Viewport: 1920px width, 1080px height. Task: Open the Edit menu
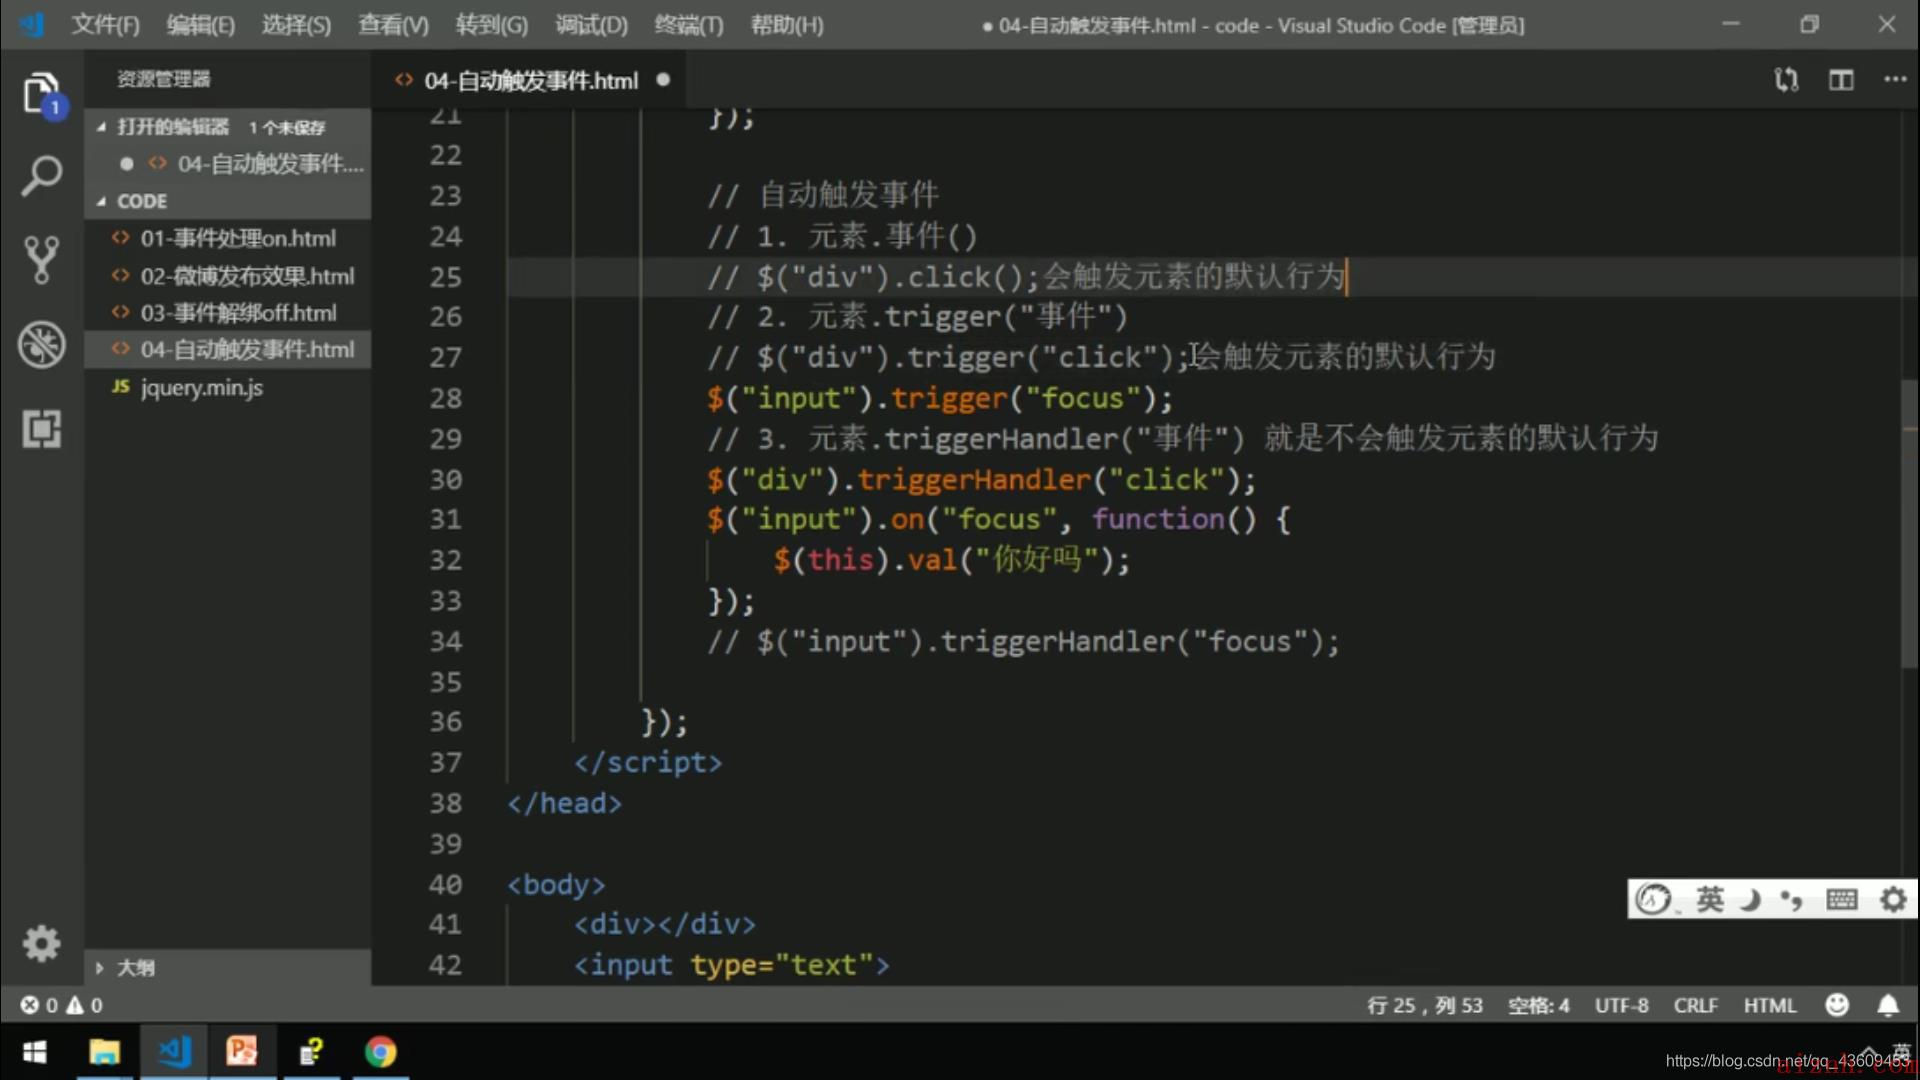click(200, 25)
